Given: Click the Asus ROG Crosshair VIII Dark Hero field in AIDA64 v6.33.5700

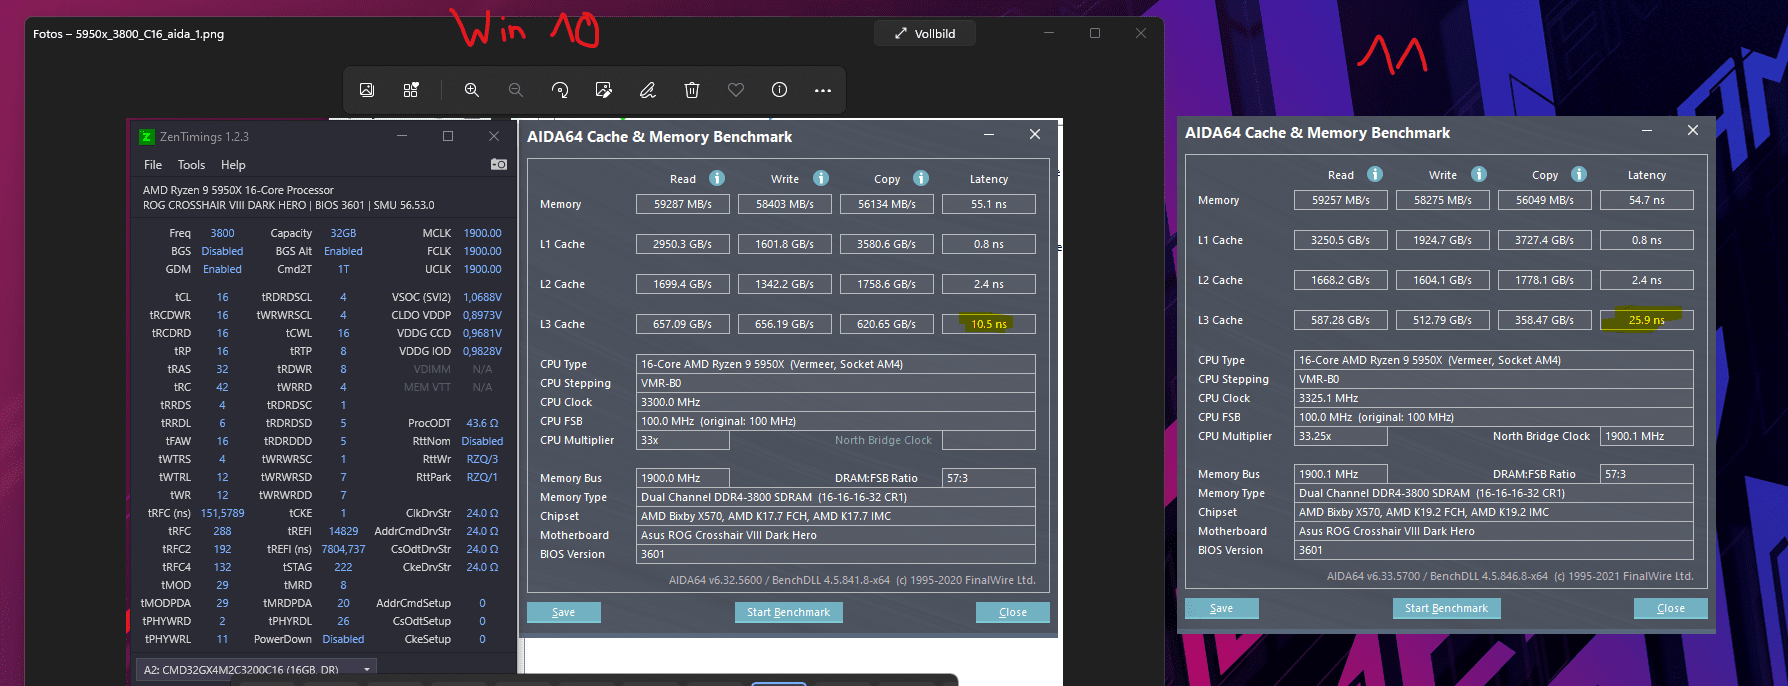Looking at the screenshot, I should click(x=1494, y=531).
